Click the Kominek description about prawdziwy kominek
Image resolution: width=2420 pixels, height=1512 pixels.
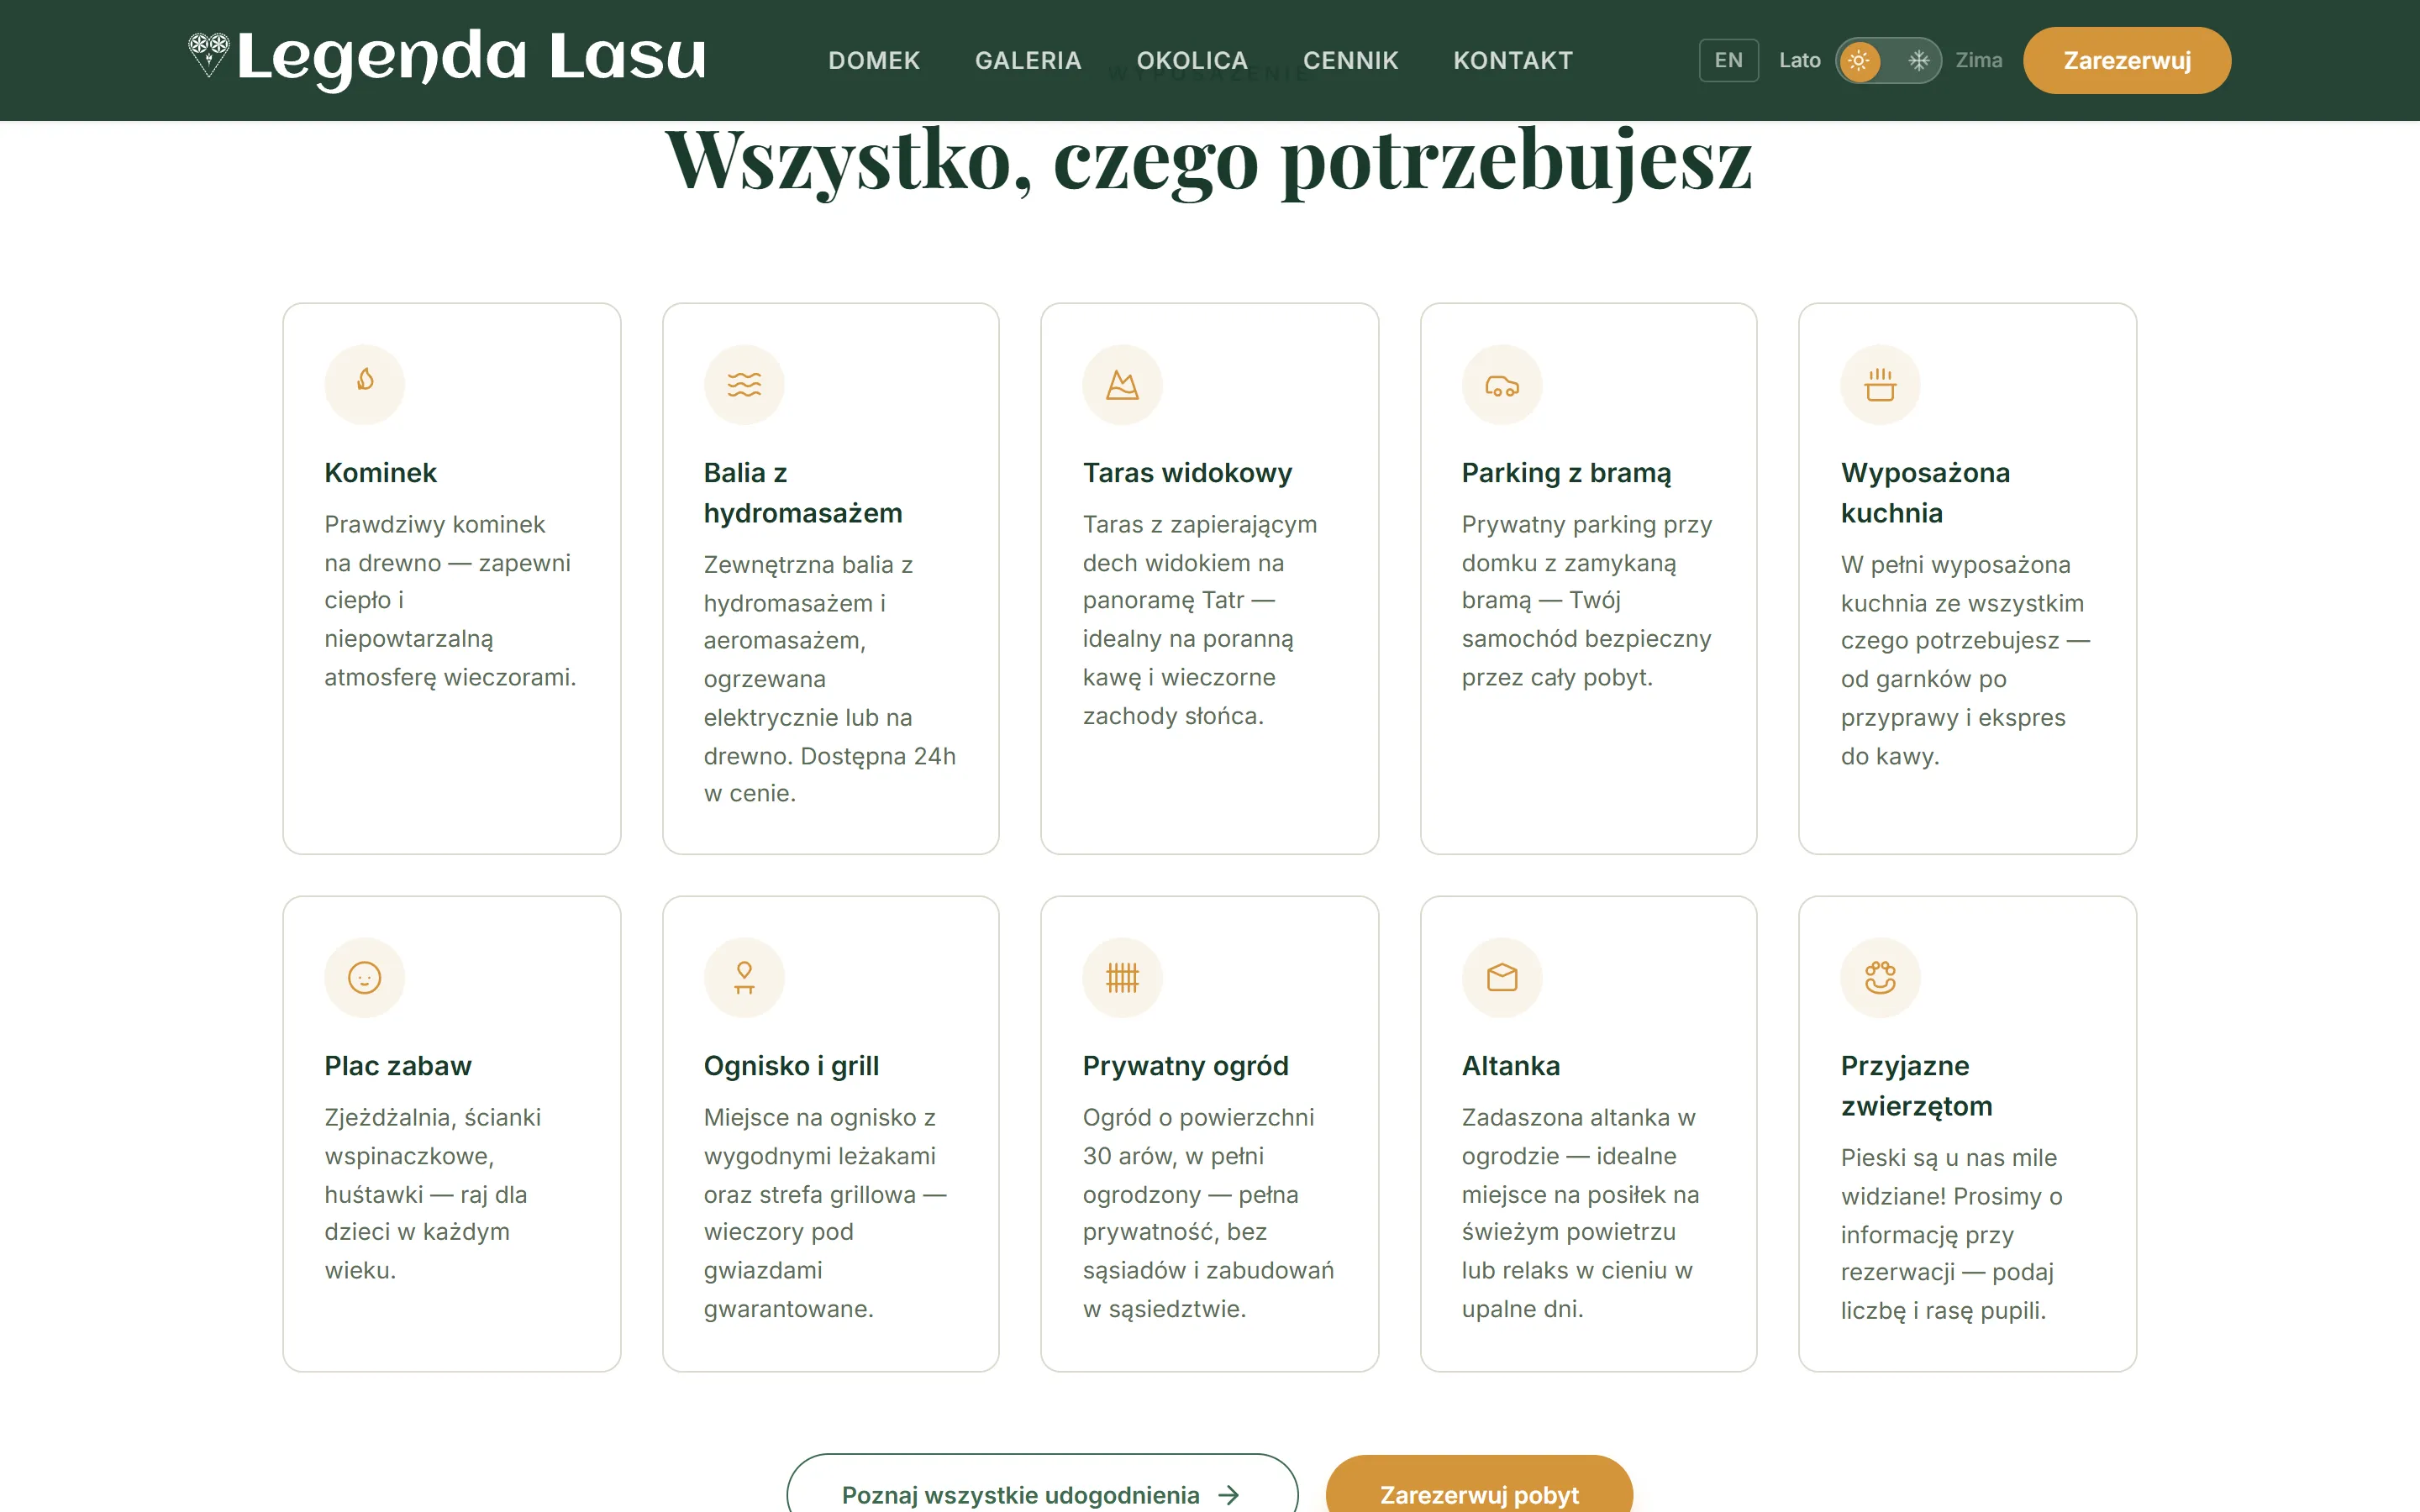(450, 601)
